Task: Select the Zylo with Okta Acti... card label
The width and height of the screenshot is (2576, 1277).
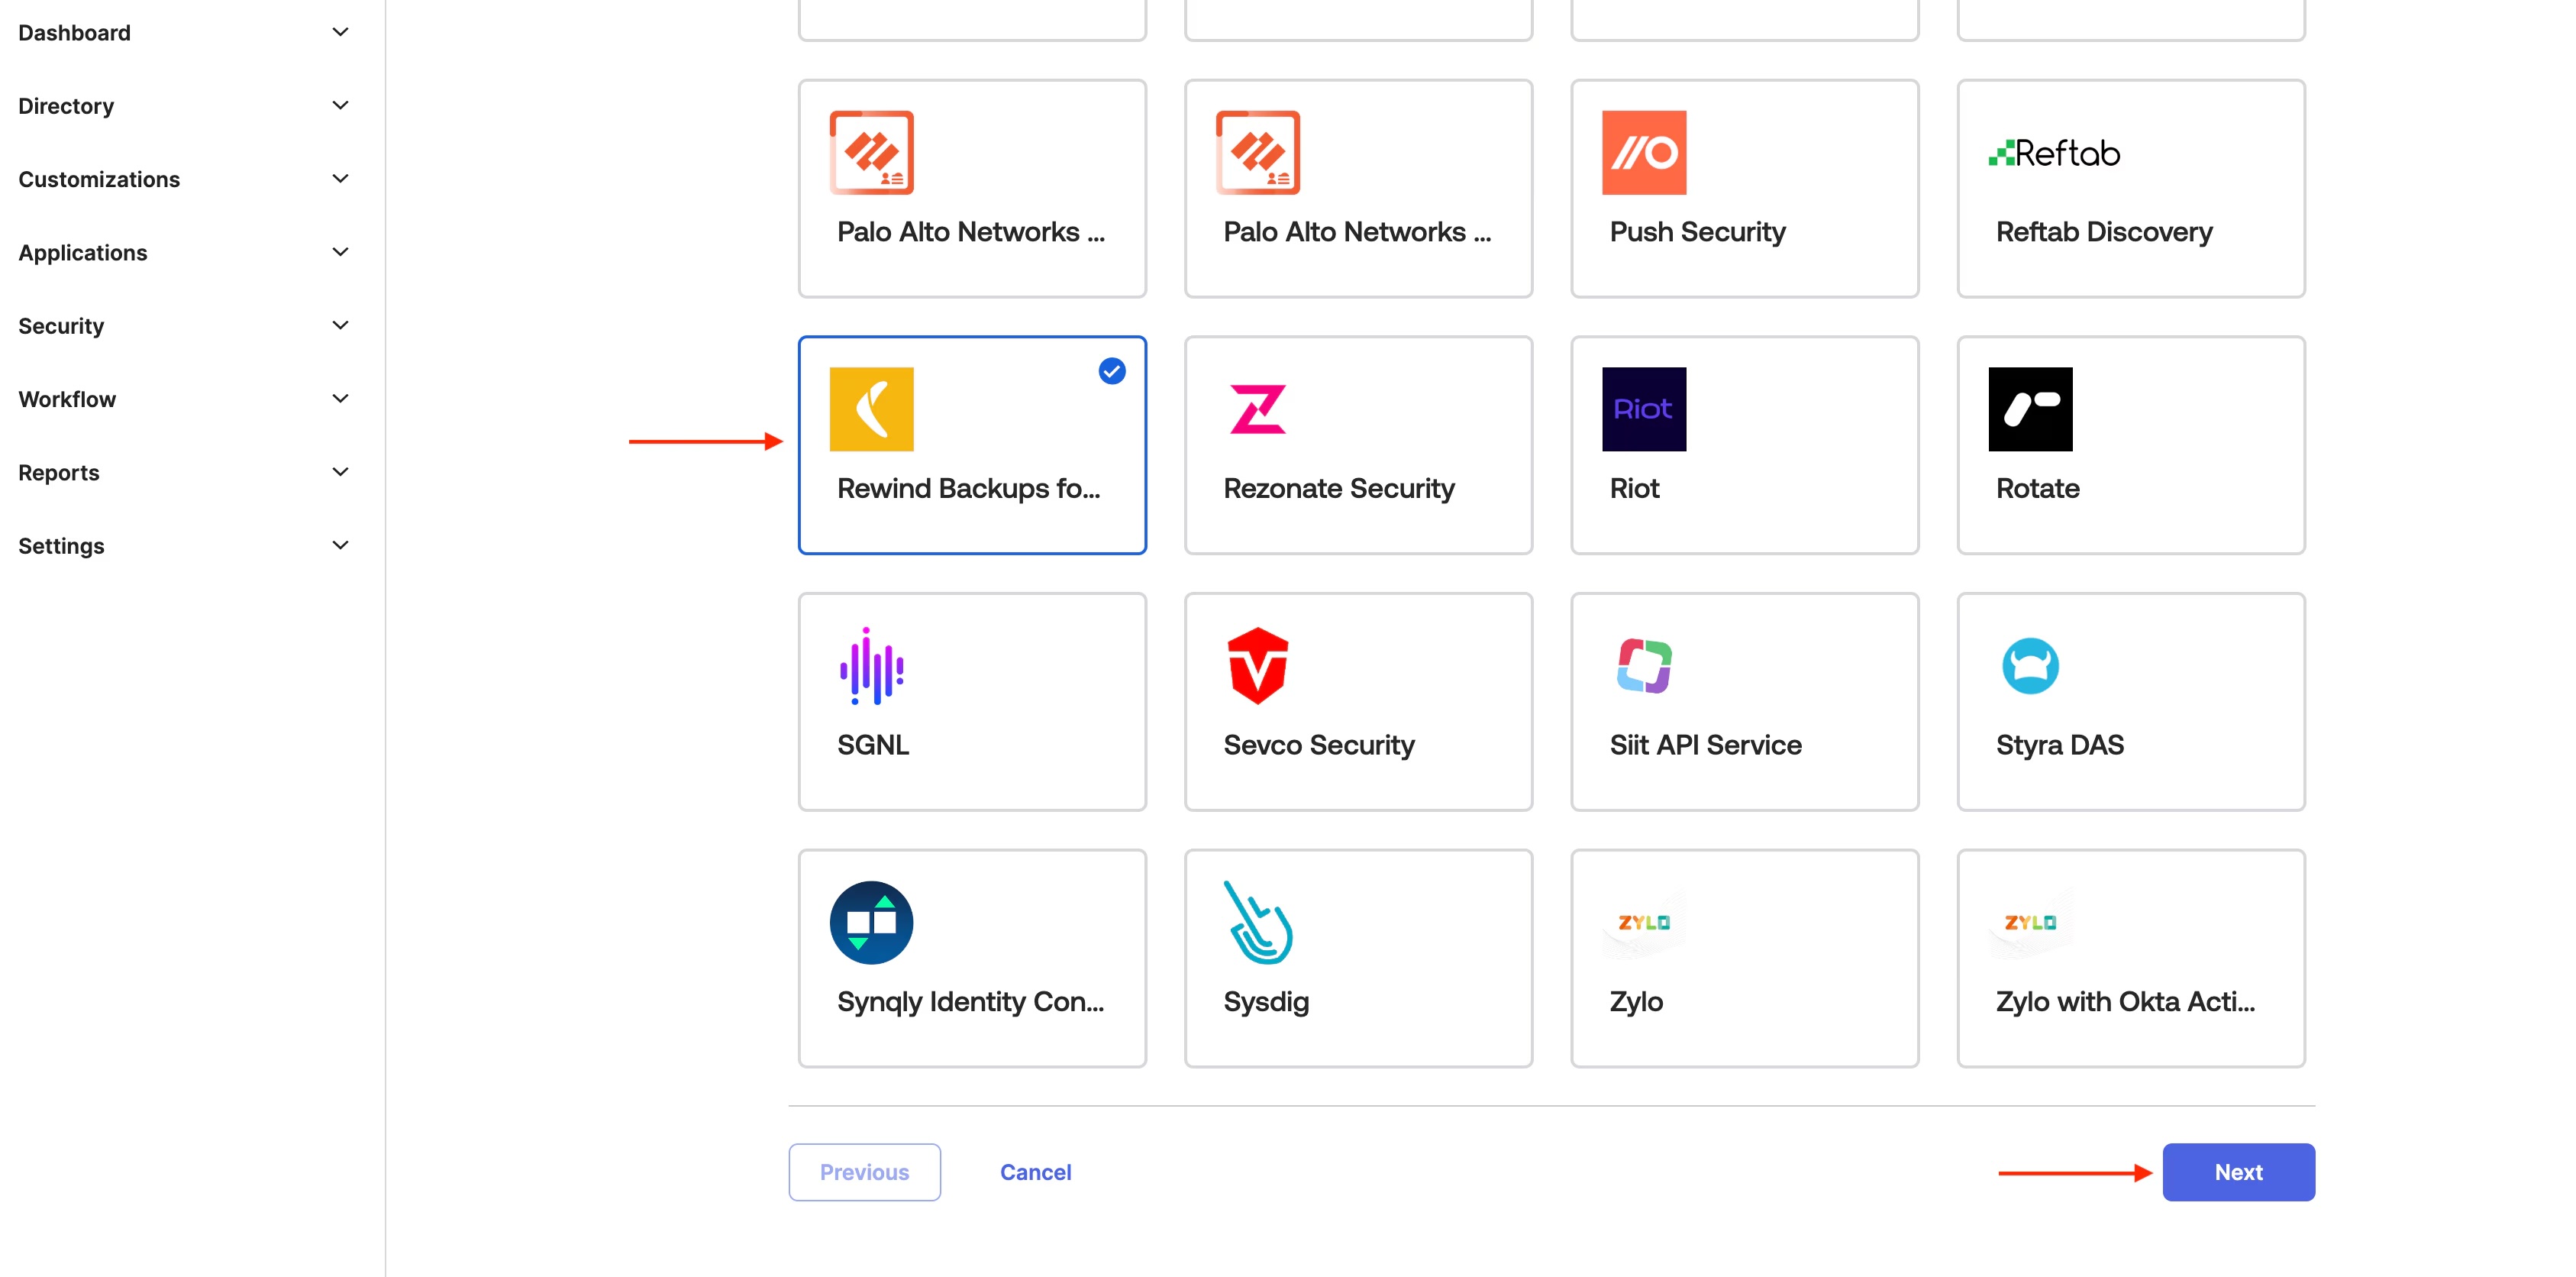Action: pyautogui.click(x=2125, y=1002)
